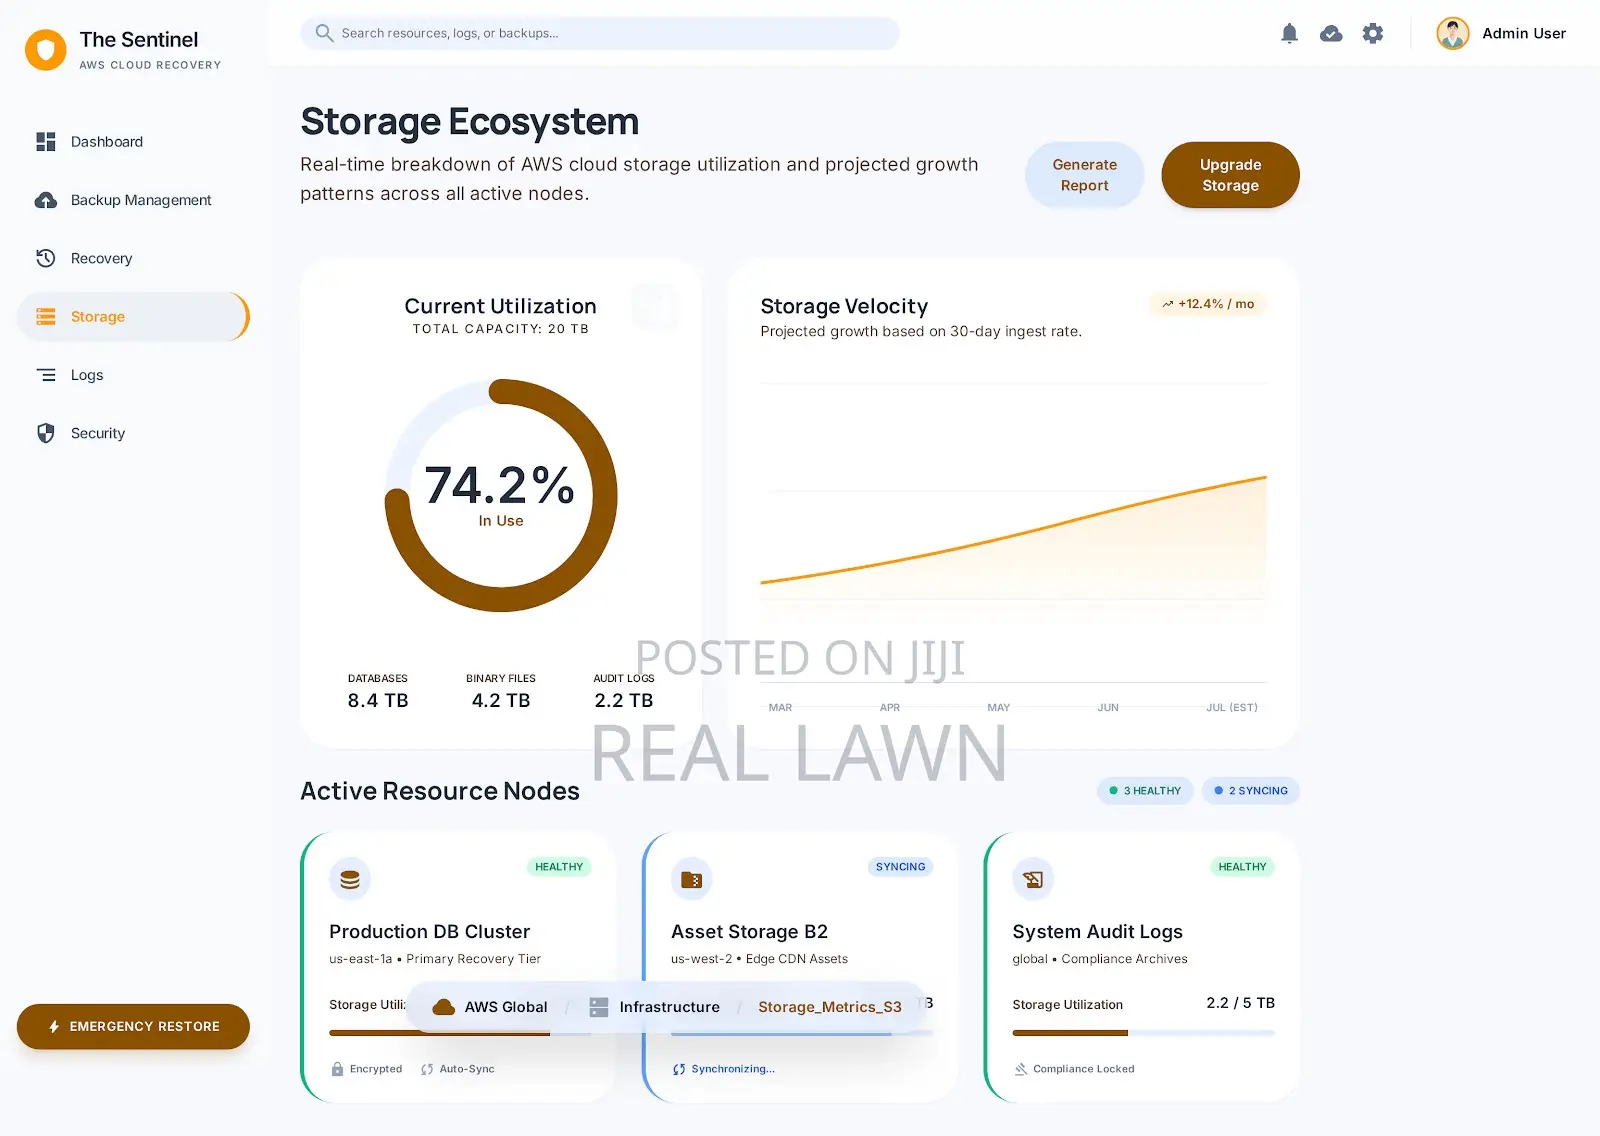Open the System Audit Logs card title
Viewport: 1600px width, 1136px height.
(x=1097, y=932)
